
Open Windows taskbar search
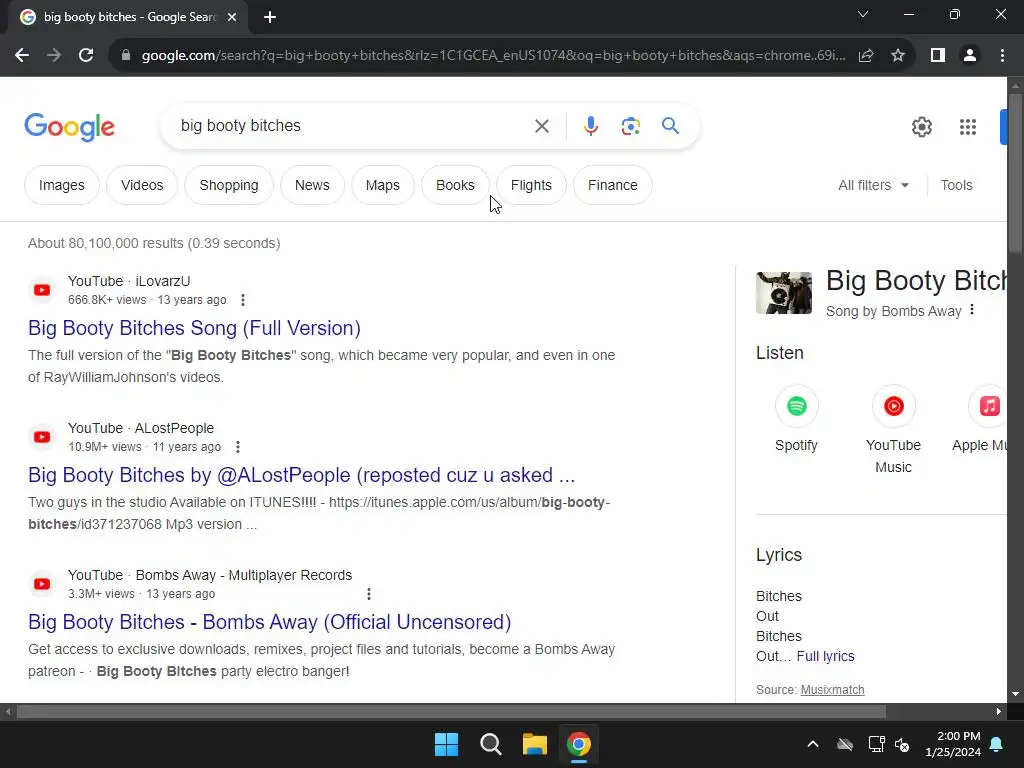pos(490,744)
